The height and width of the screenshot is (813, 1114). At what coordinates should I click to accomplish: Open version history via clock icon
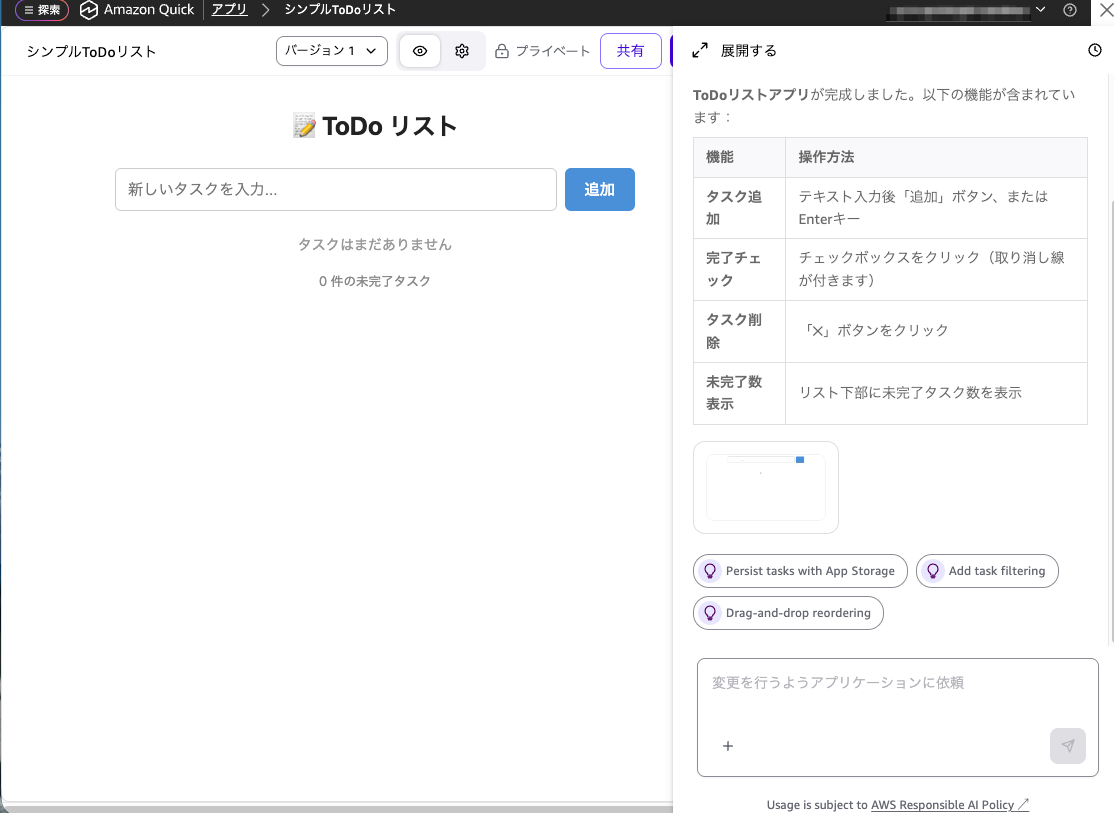(1094, 49)
